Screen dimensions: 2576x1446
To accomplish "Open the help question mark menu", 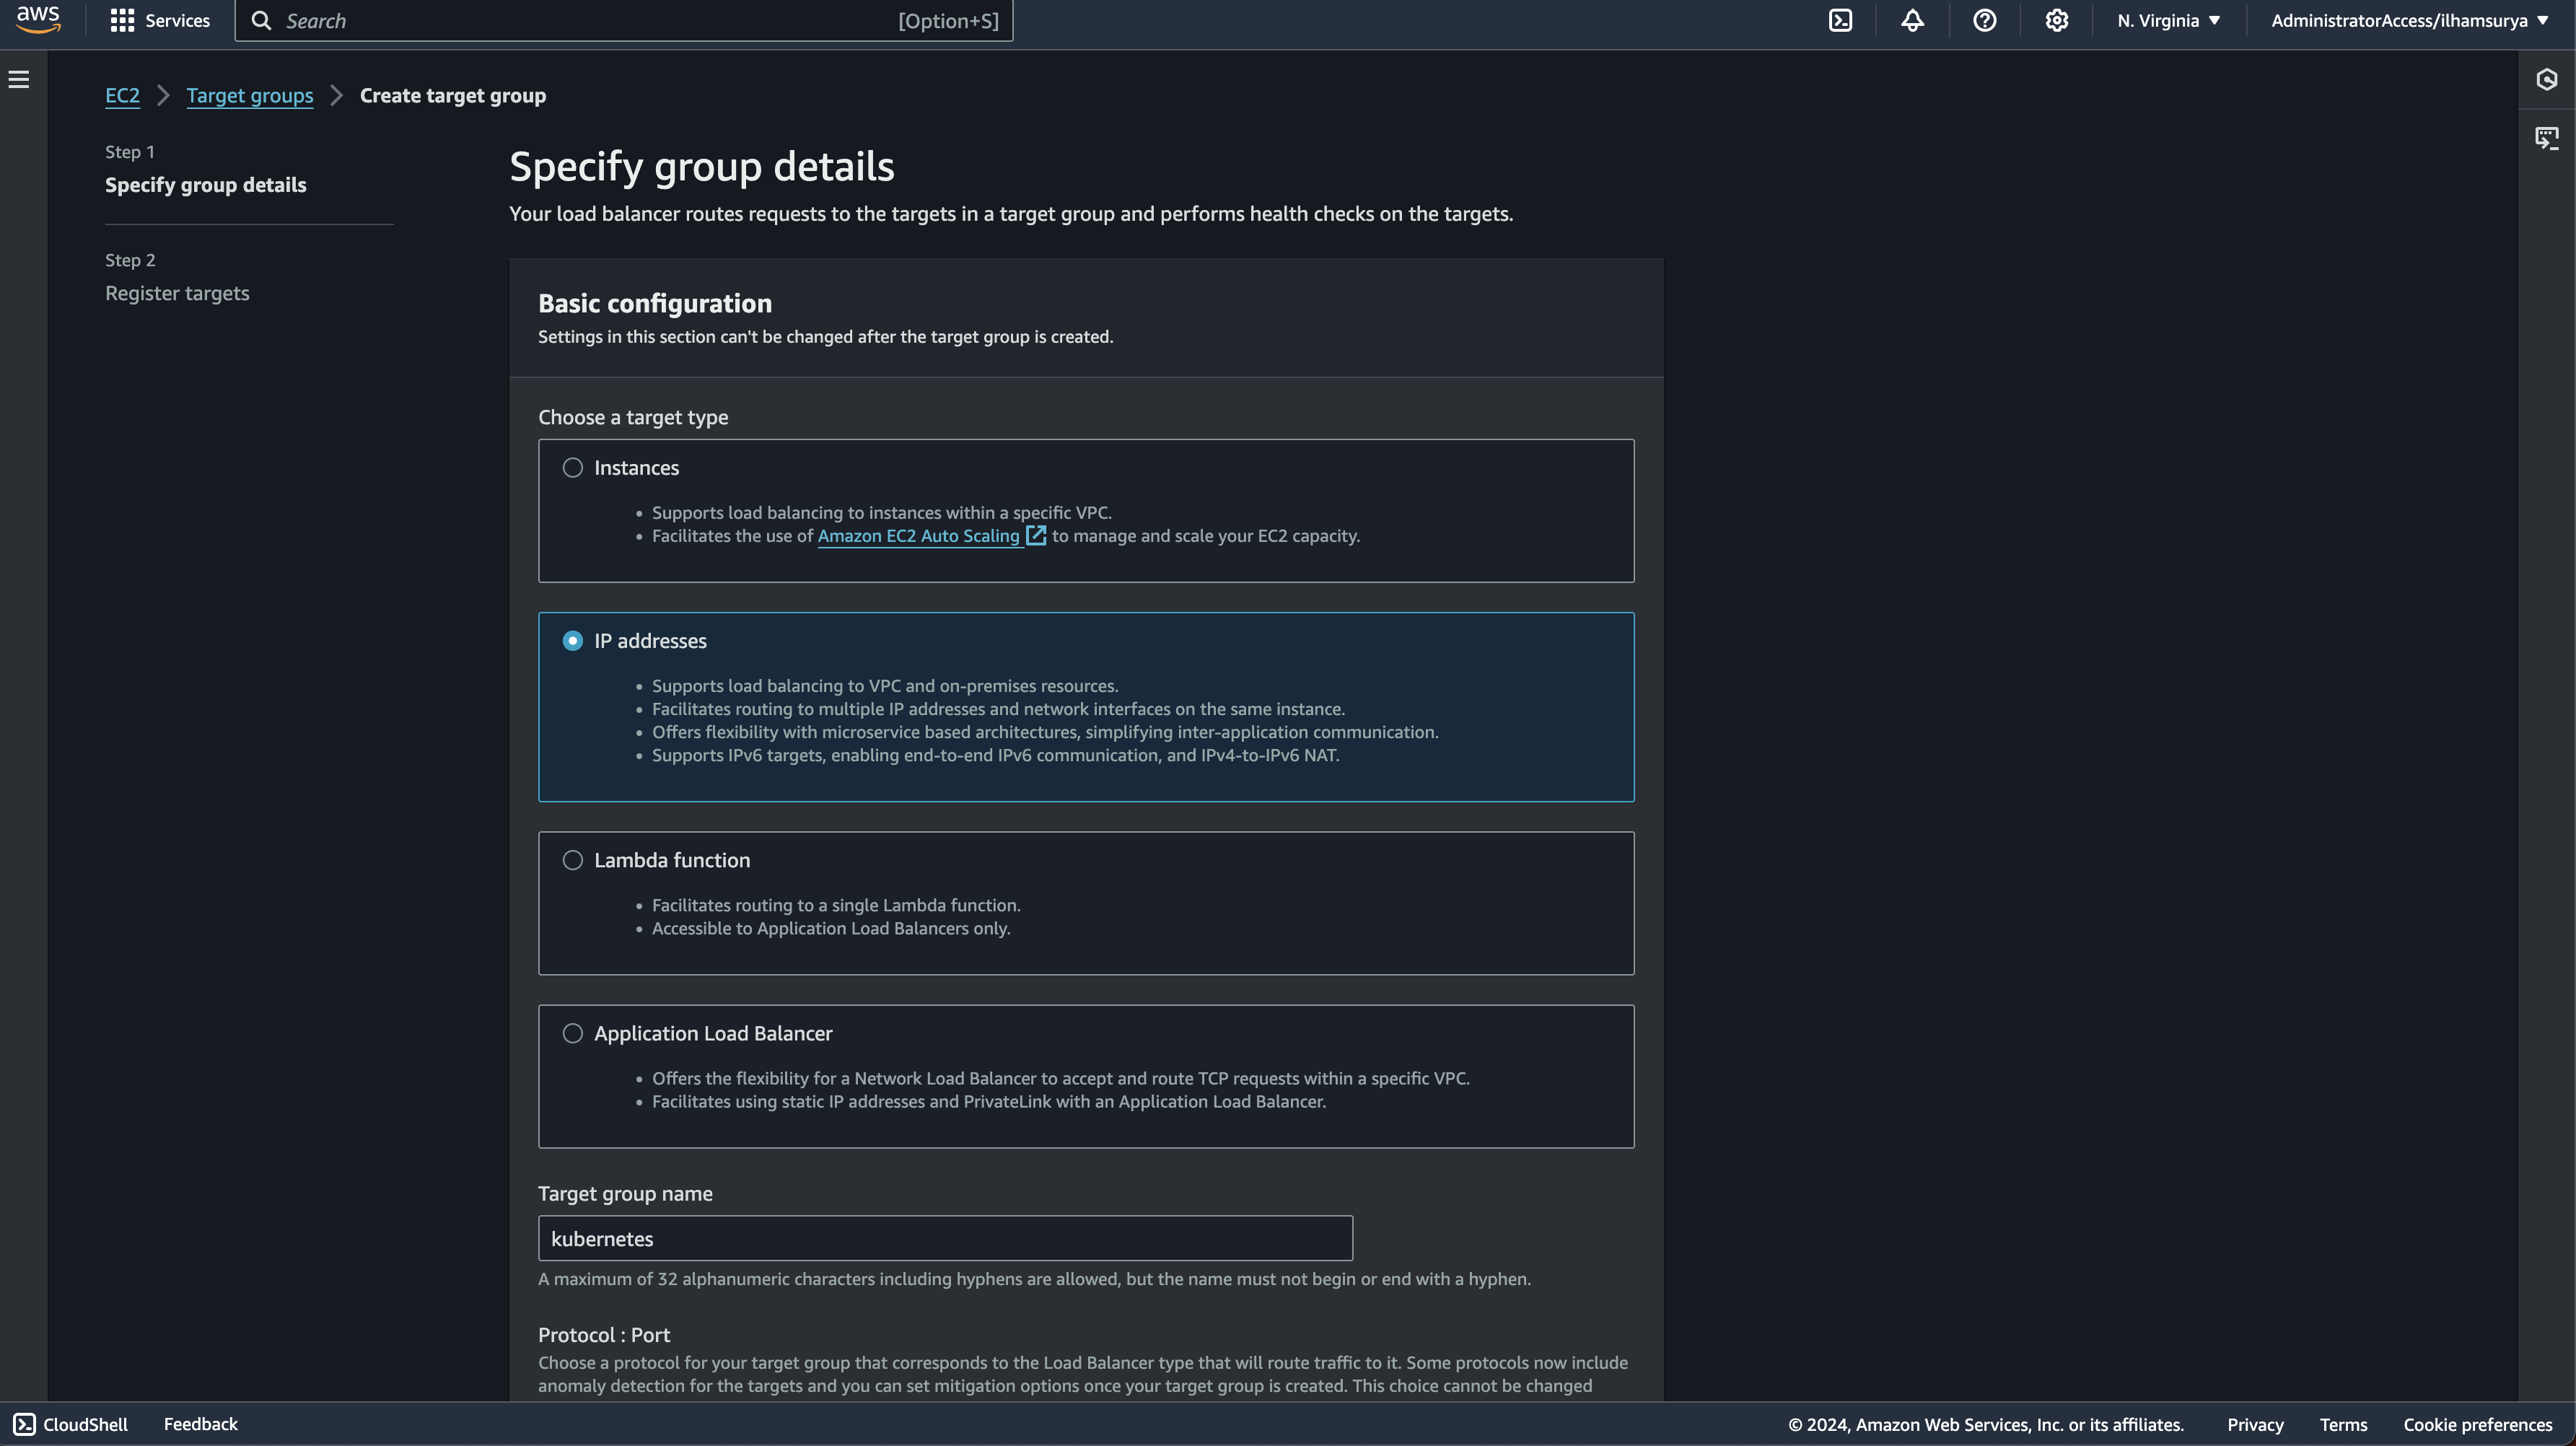I will [1984, 21].
